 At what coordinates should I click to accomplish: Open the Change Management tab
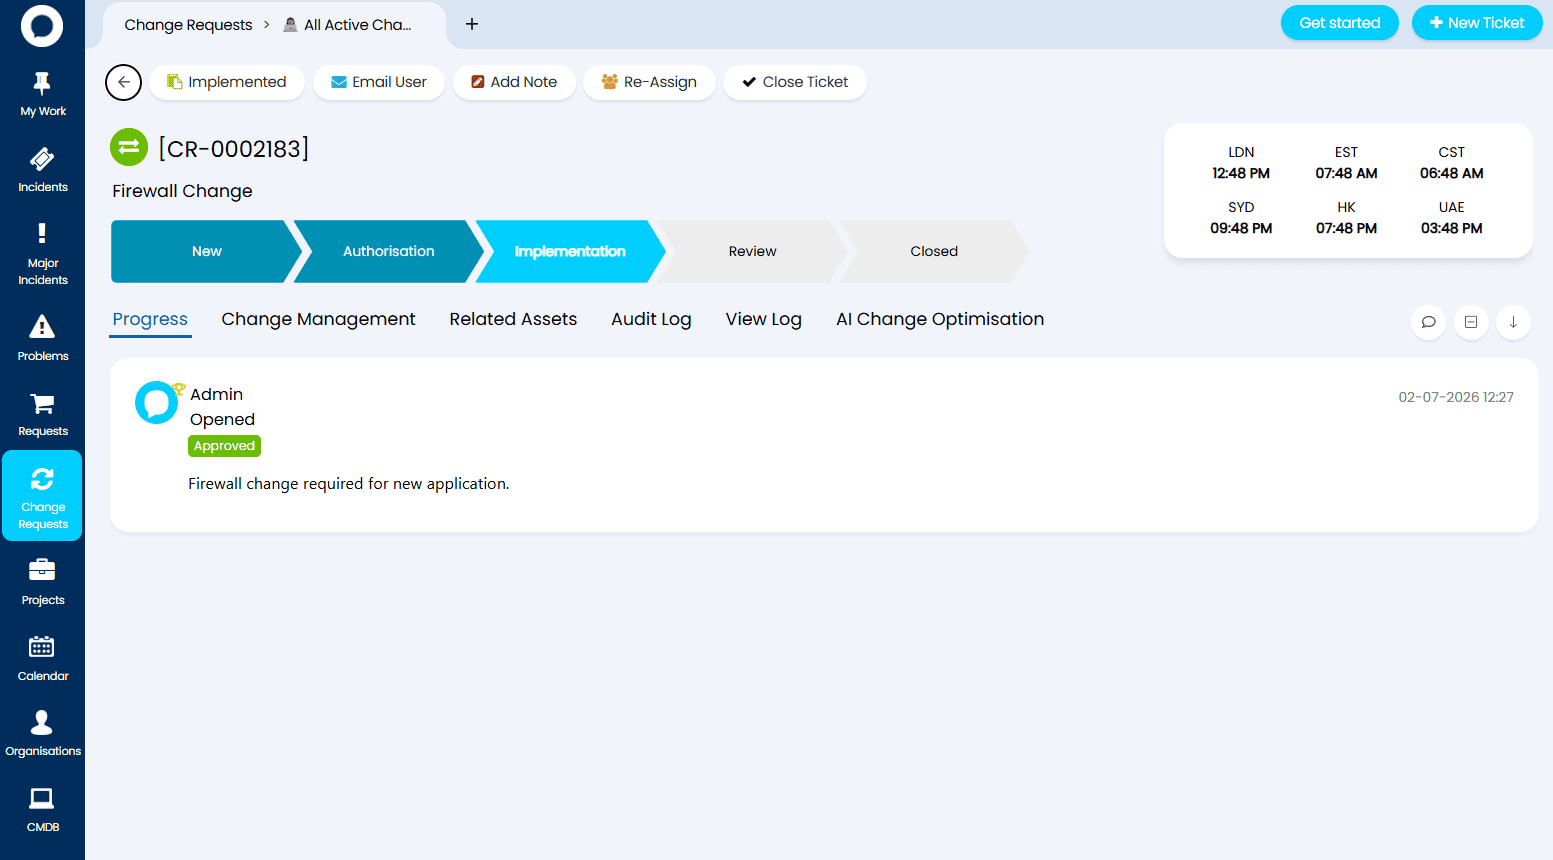click(x=318, y=319)
